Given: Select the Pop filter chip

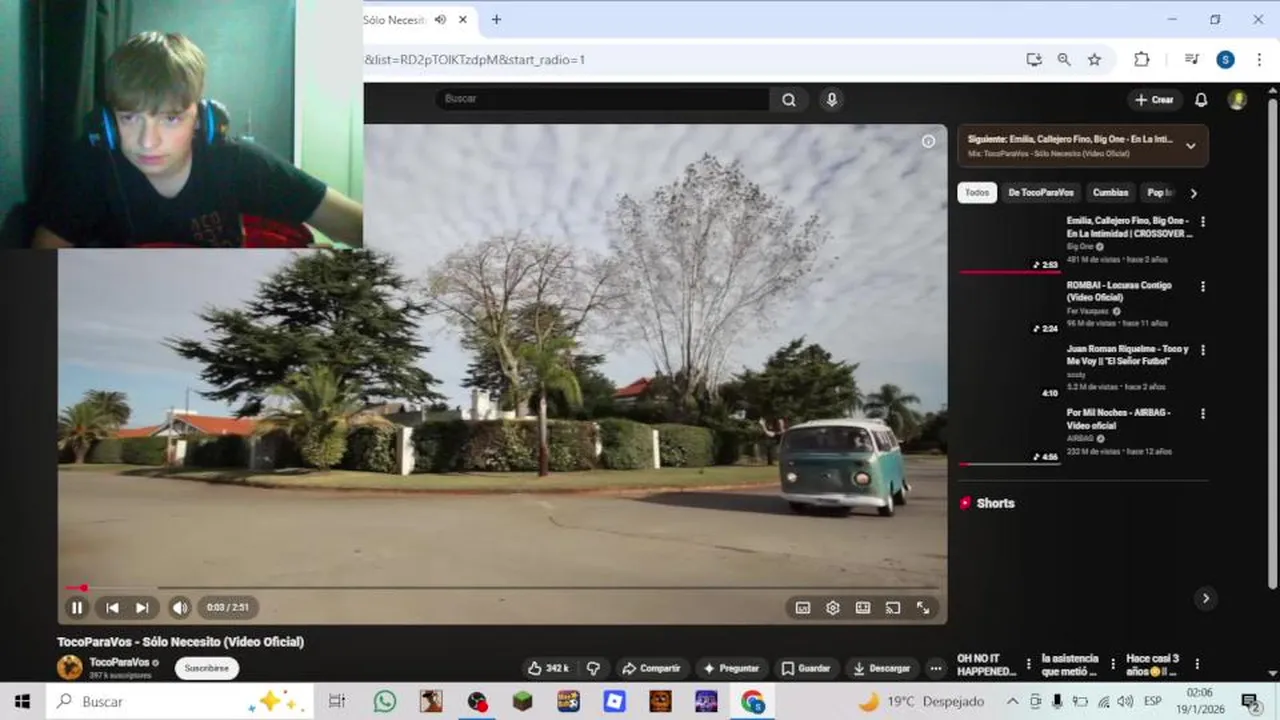Looking at the screenshot, I should pos(1158,193).
